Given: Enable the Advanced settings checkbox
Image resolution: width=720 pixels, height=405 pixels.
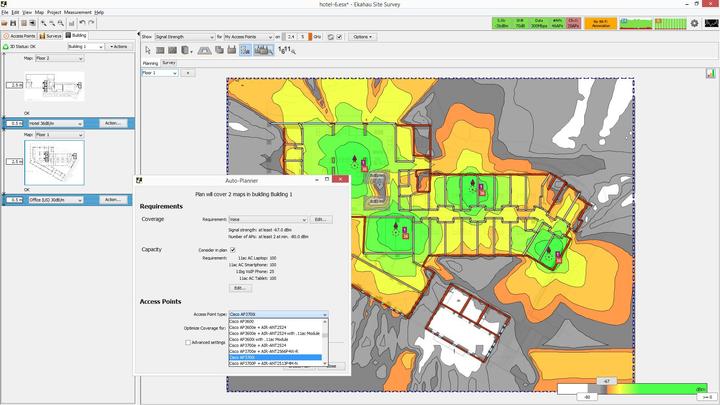Looking at the screenshot, I should point(188,343).
